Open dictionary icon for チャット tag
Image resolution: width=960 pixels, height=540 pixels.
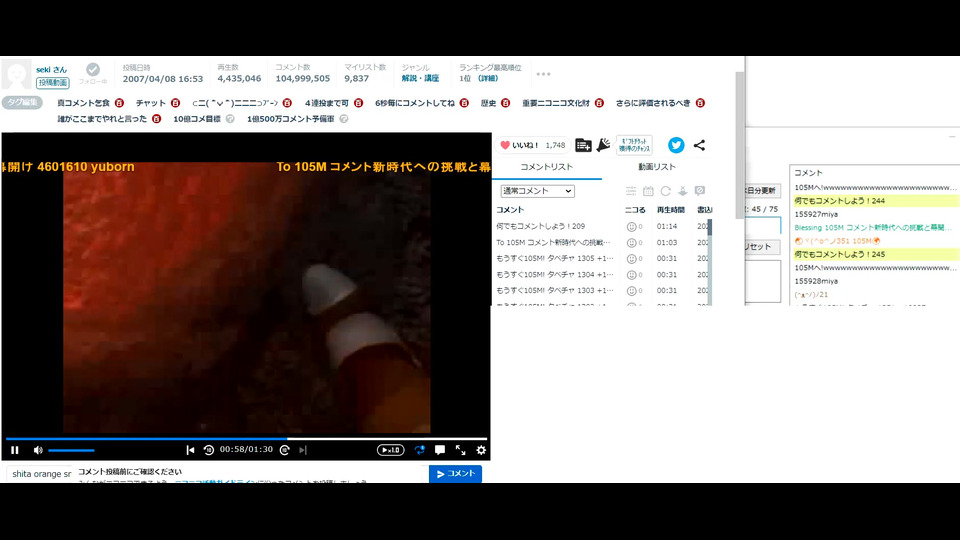coord(175,103)
